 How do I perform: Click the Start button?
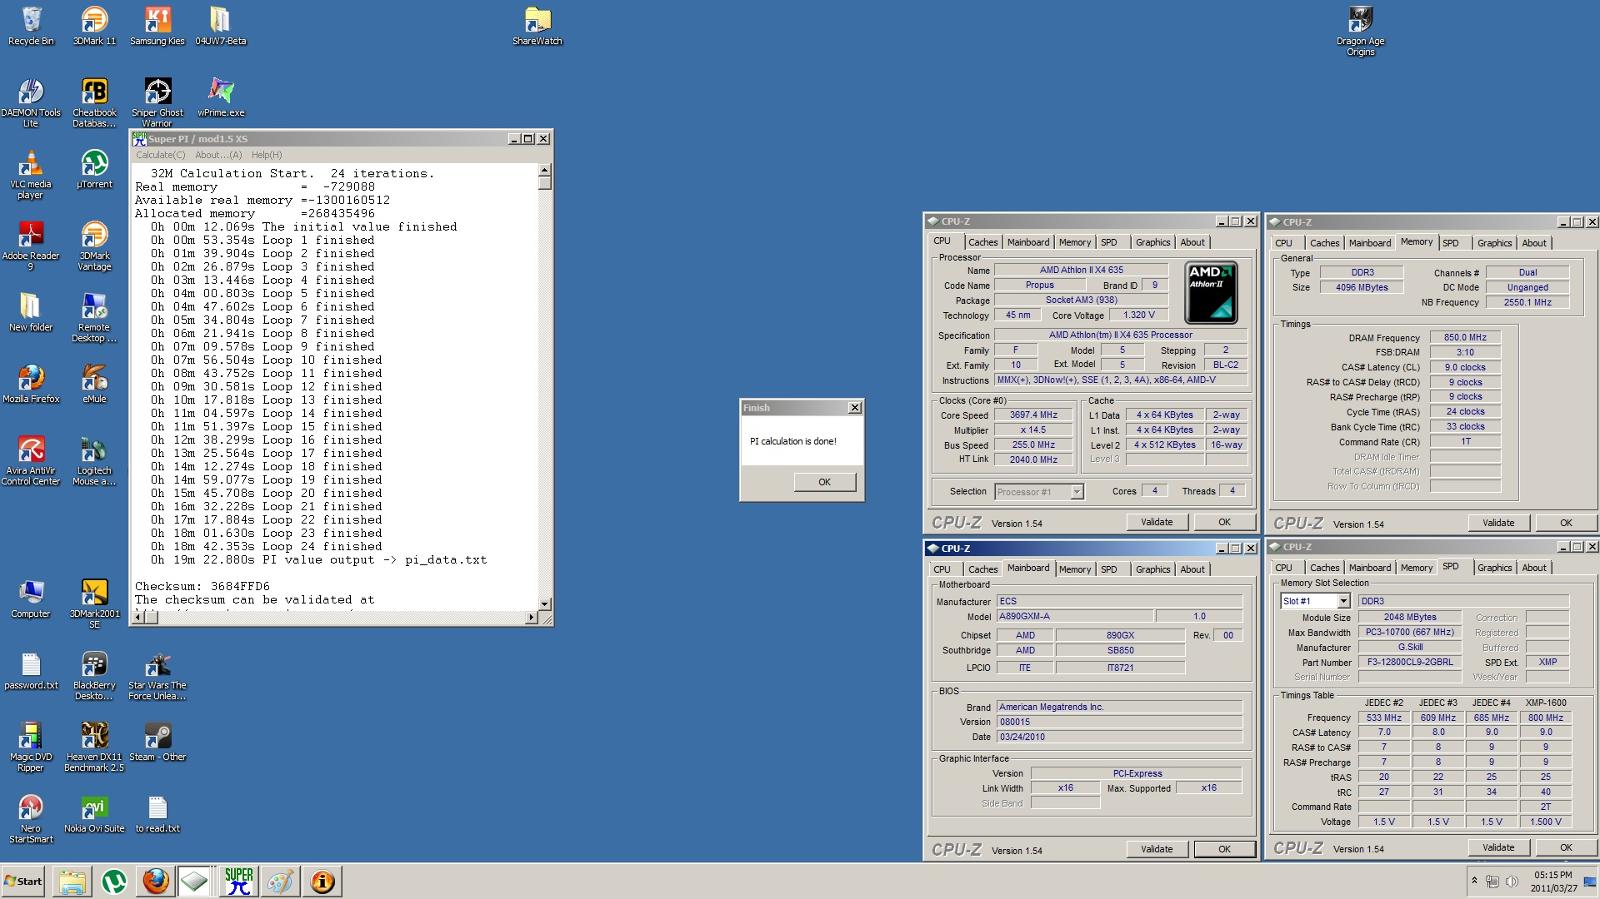[x=24, y=881]
